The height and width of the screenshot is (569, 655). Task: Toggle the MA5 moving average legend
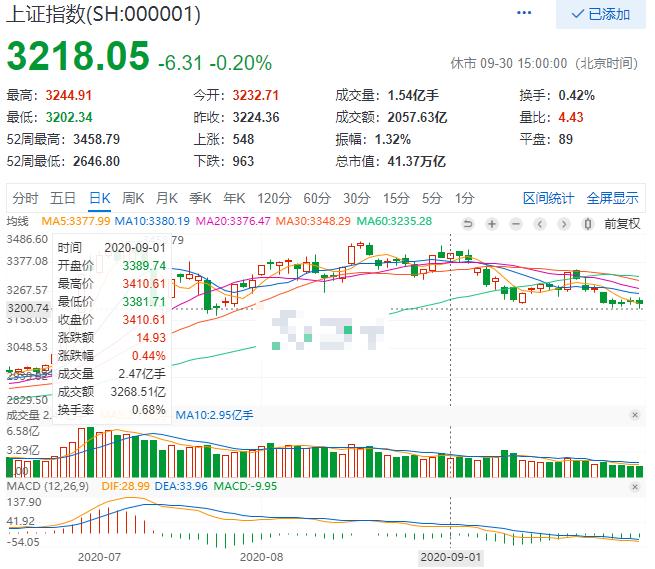click(x=73, y=221)
